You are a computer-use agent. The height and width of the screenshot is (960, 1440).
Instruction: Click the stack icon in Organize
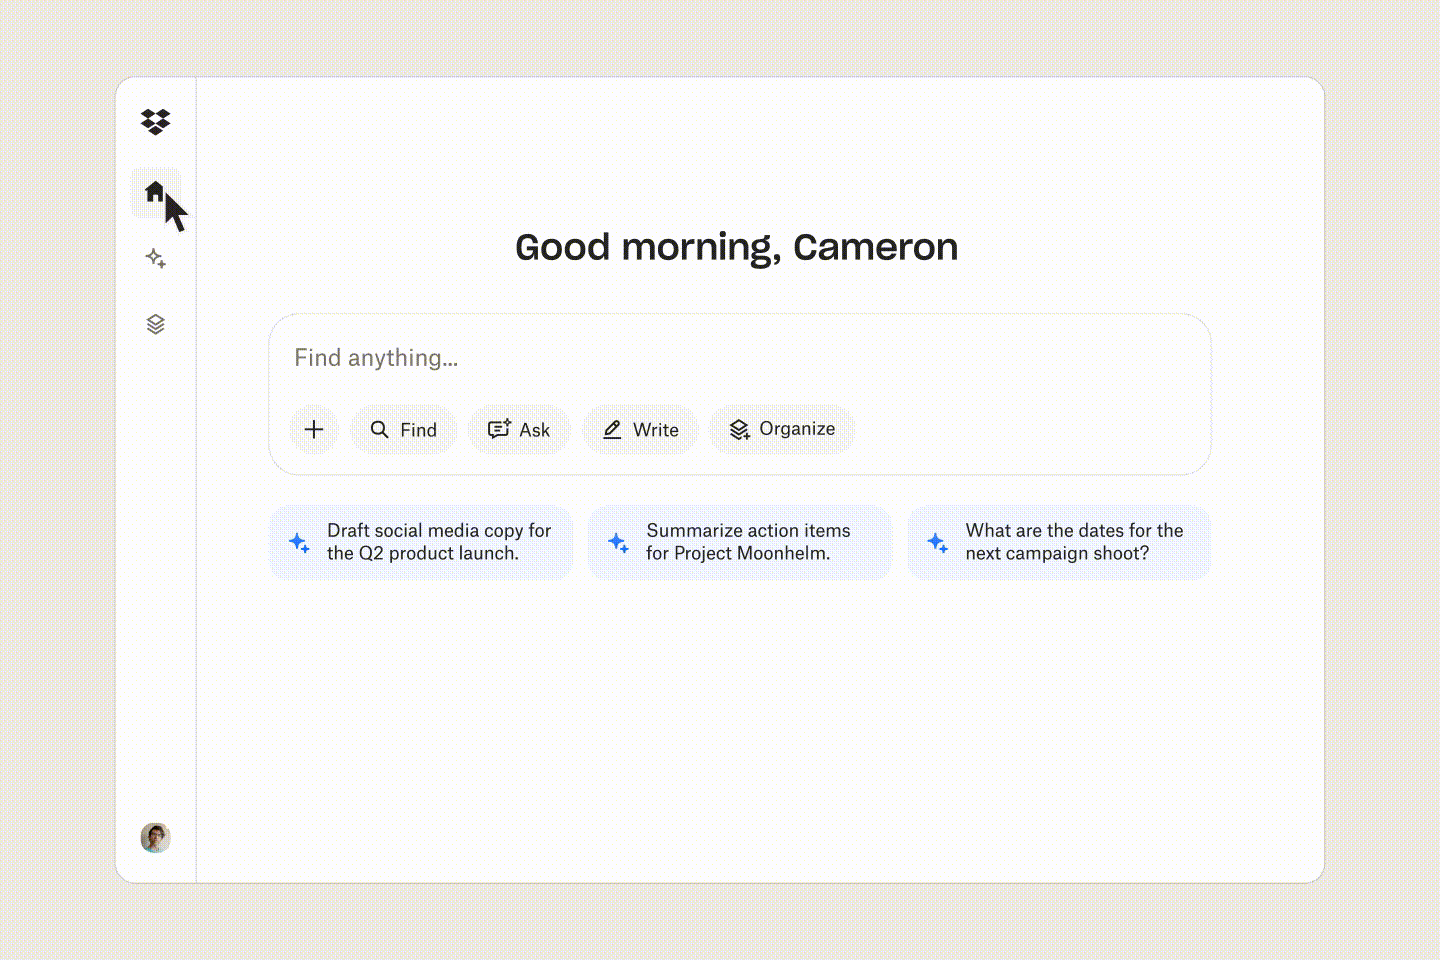click(x=739, y=429)
